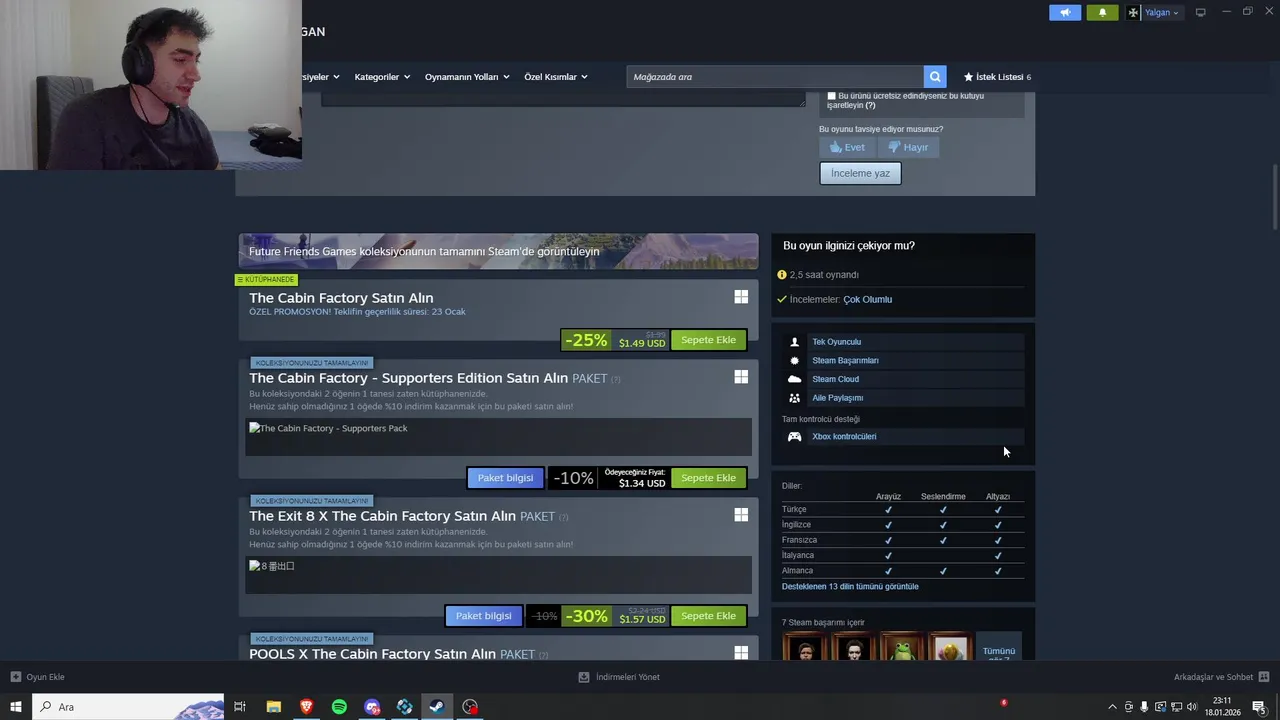Viewport: 1280px width, 720px height.
Task: Click the Oyun Ekle plus icon
Action: [x=15, y=677]
